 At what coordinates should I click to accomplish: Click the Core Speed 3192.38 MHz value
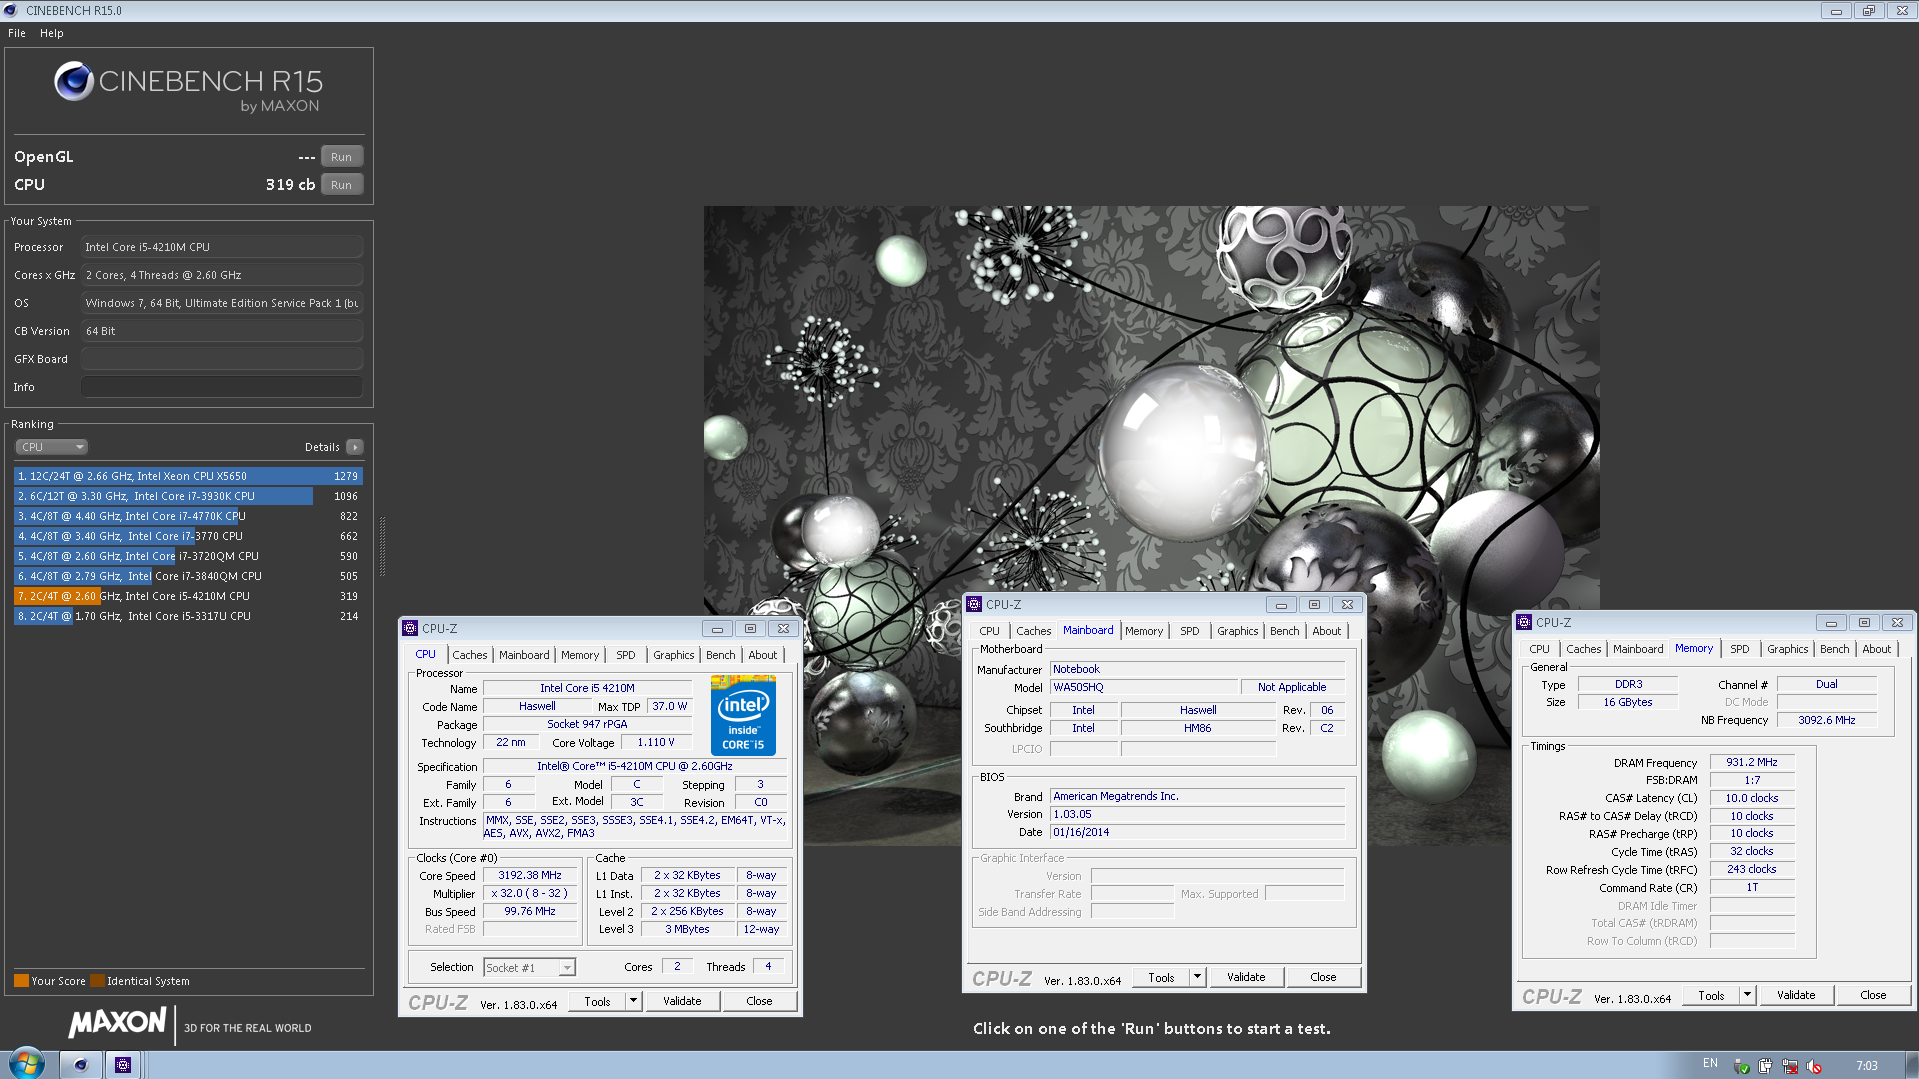pos(530,875)
